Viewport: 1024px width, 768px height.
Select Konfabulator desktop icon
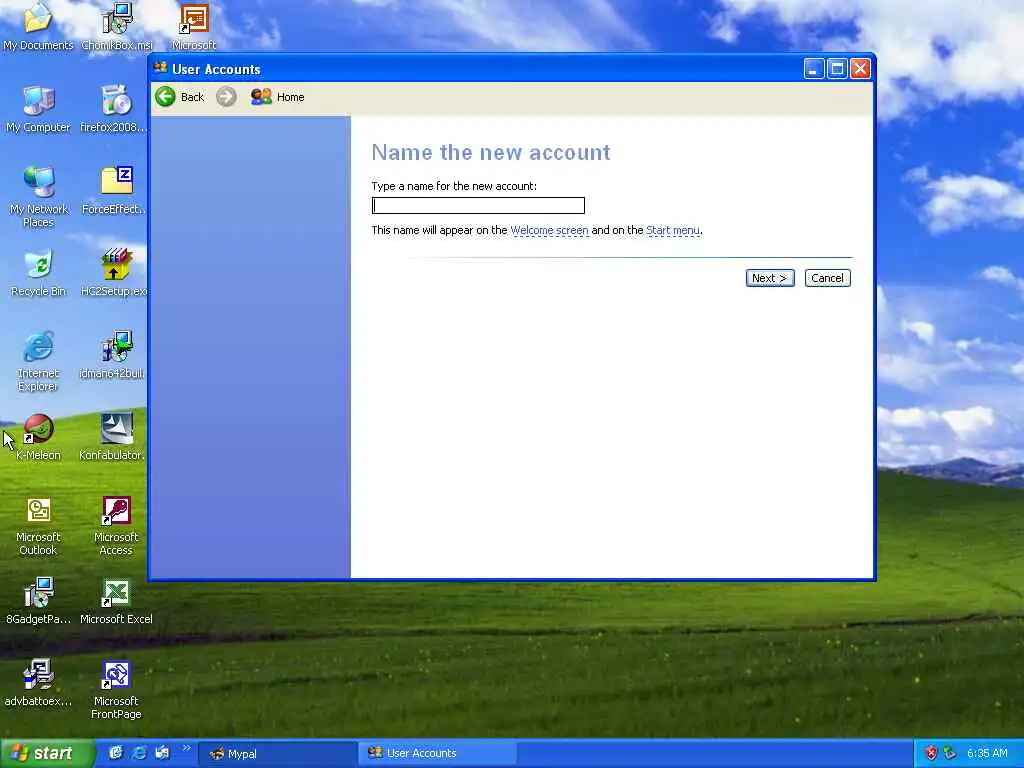(x=112, y=437)
